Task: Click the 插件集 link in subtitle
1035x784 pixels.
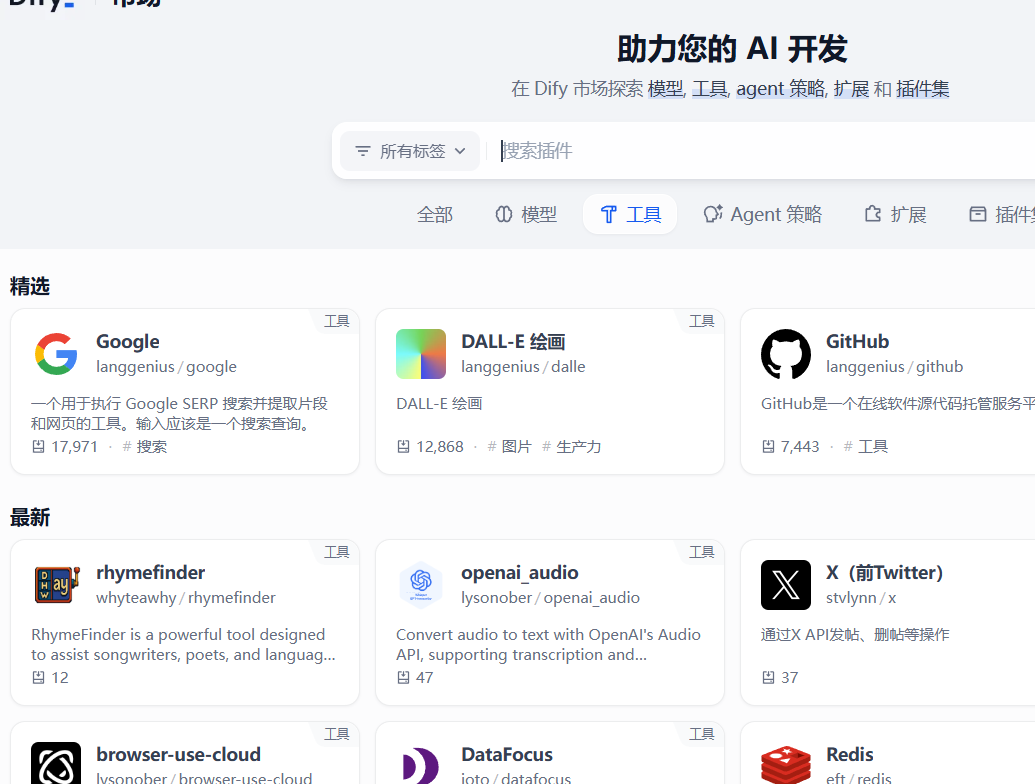Action: (x=923, y=88)
